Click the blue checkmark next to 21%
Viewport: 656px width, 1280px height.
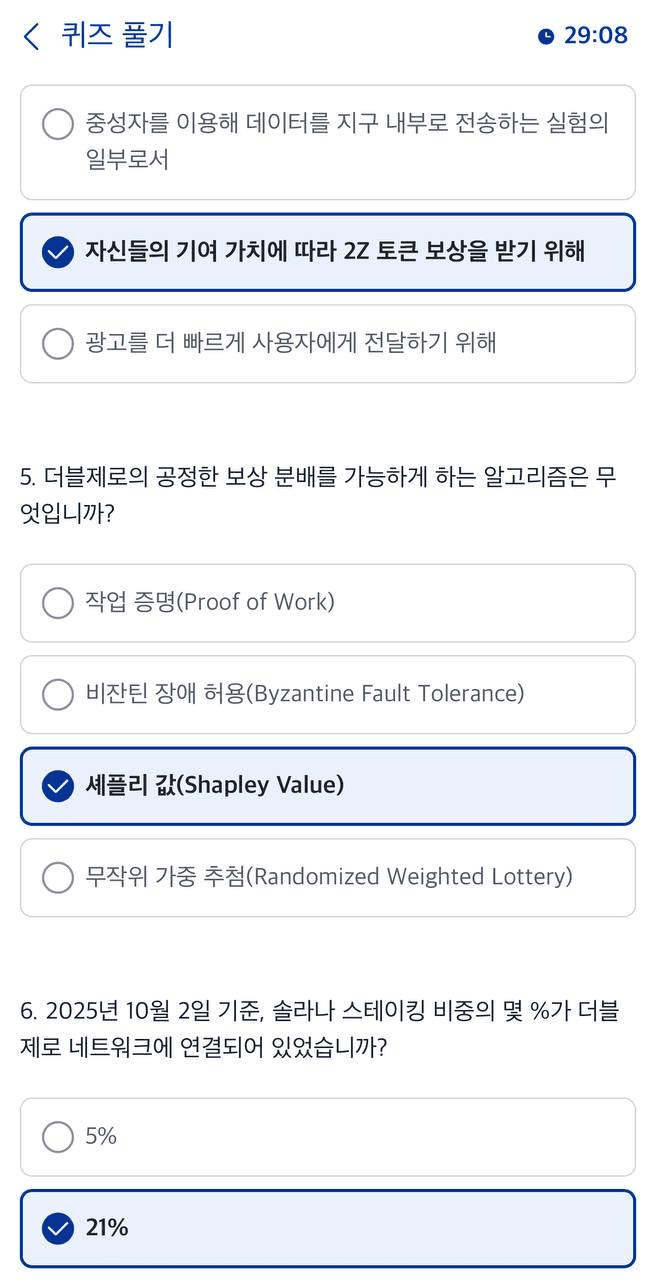tap(58, 1228)
